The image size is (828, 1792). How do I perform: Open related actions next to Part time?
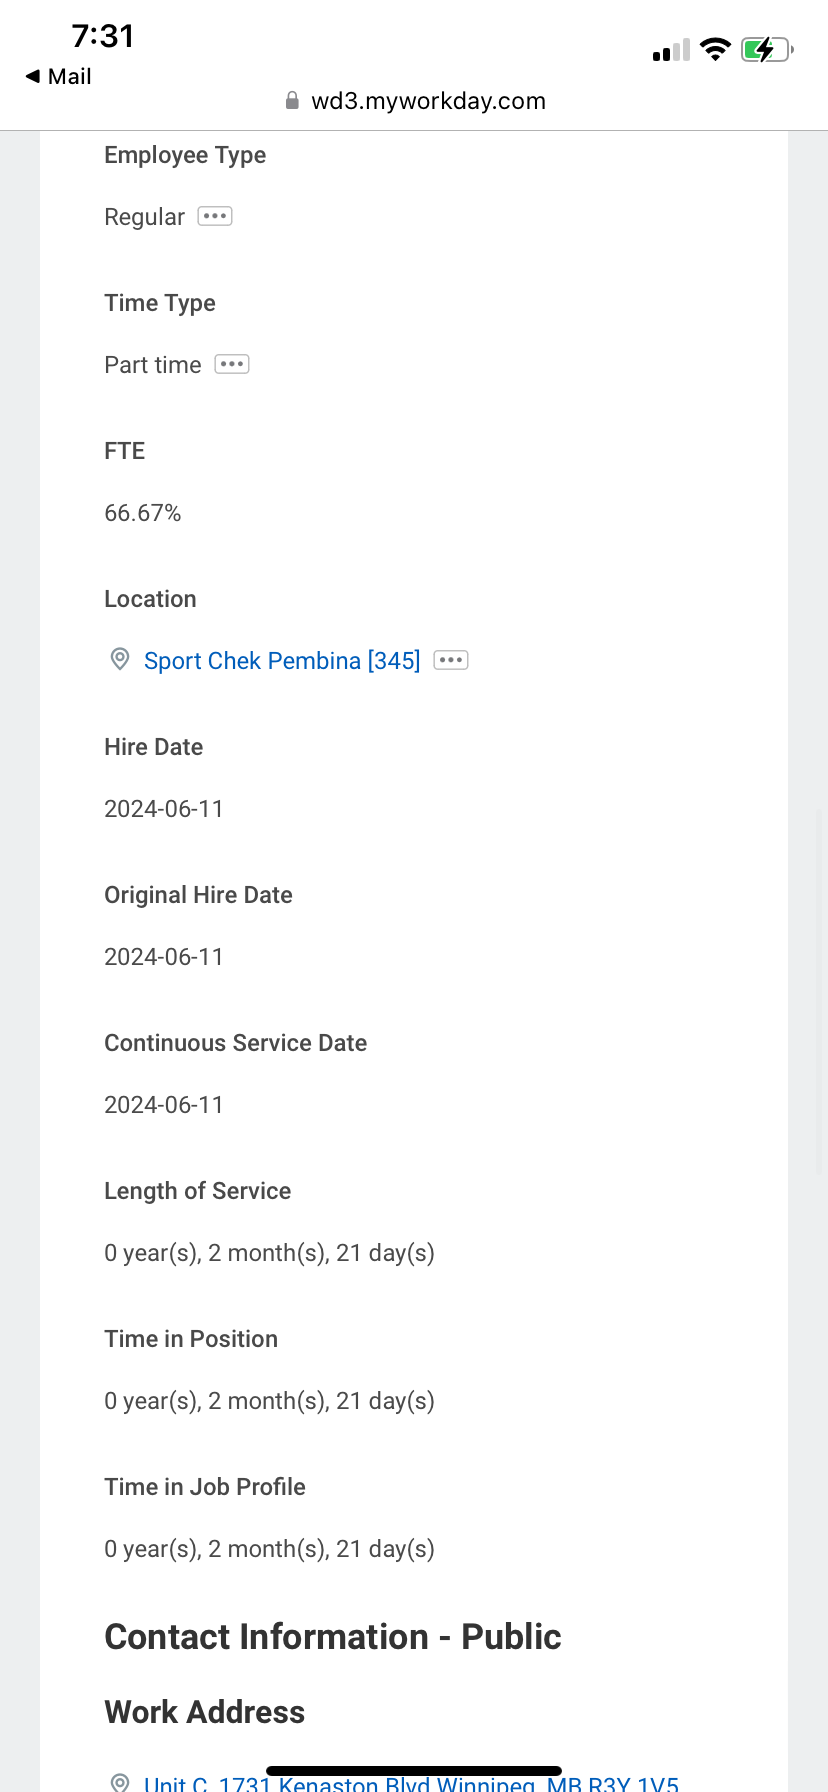232,364
